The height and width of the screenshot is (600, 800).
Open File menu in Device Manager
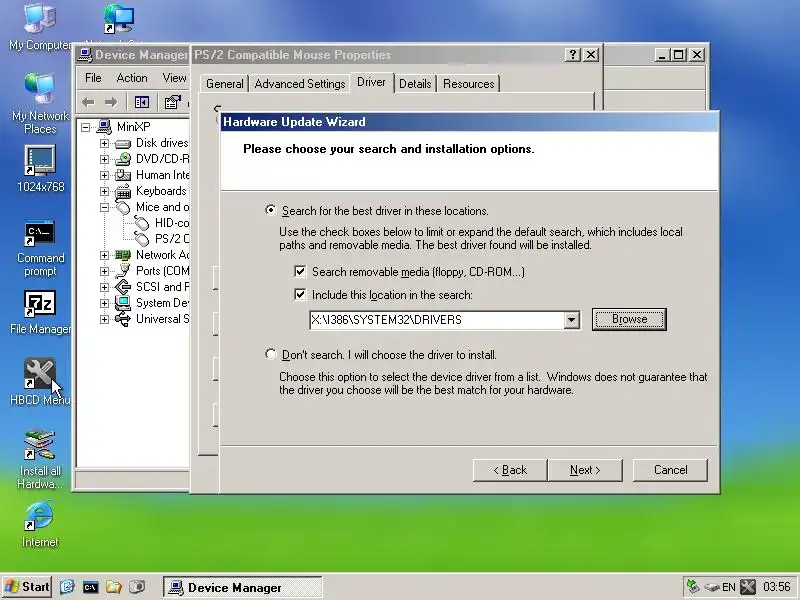tap(93, 78)
